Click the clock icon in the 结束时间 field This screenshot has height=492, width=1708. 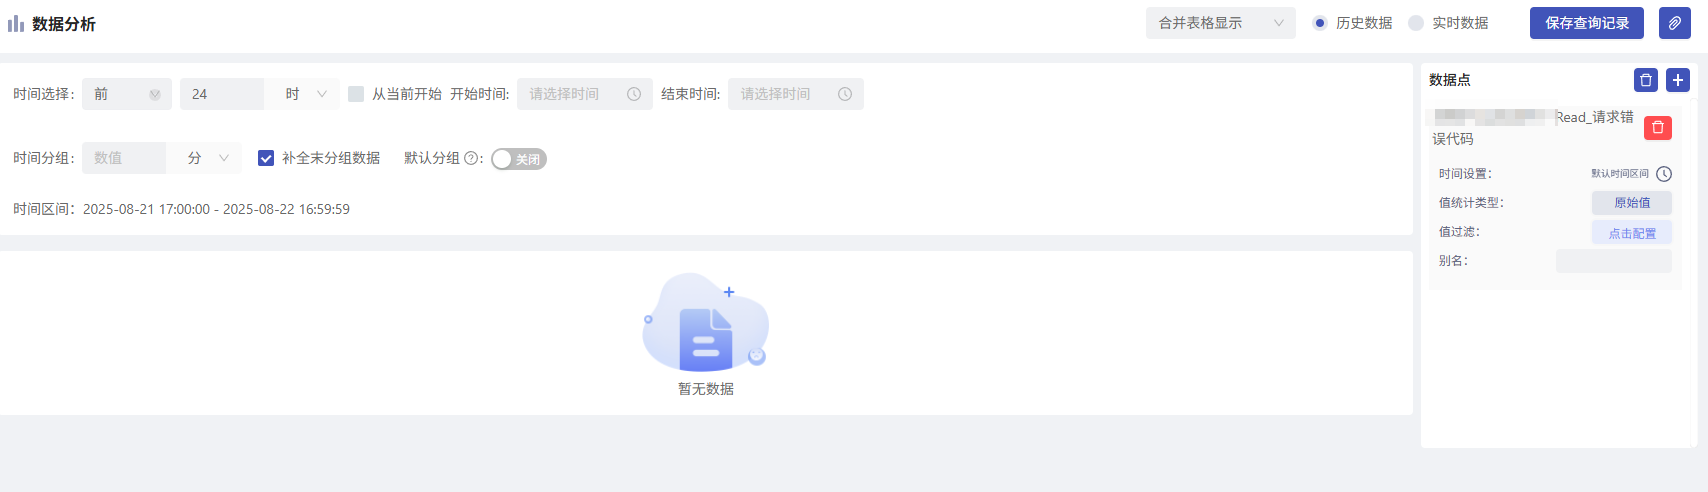coord(845,94)
